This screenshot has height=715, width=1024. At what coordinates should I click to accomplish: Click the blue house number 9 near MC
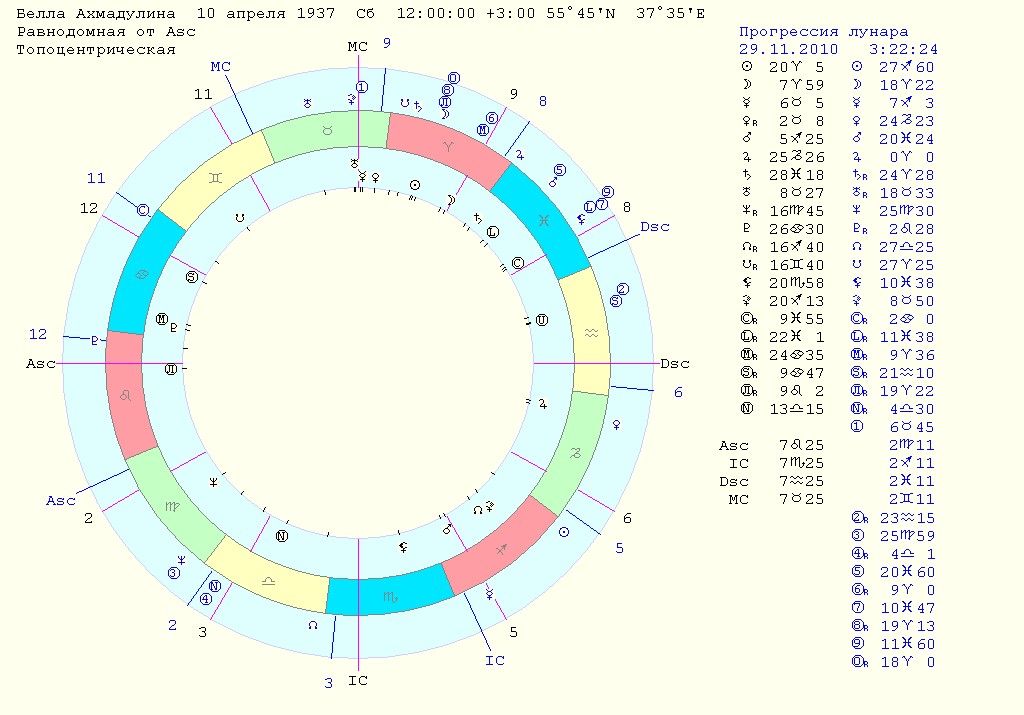click(387, 43)
